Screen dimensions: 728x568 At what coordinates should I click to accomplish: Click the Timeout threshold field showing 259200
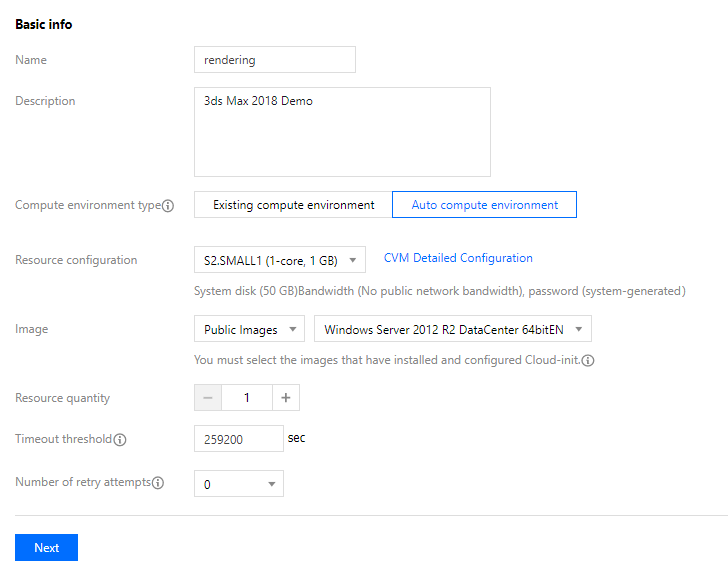pos(239,438)
